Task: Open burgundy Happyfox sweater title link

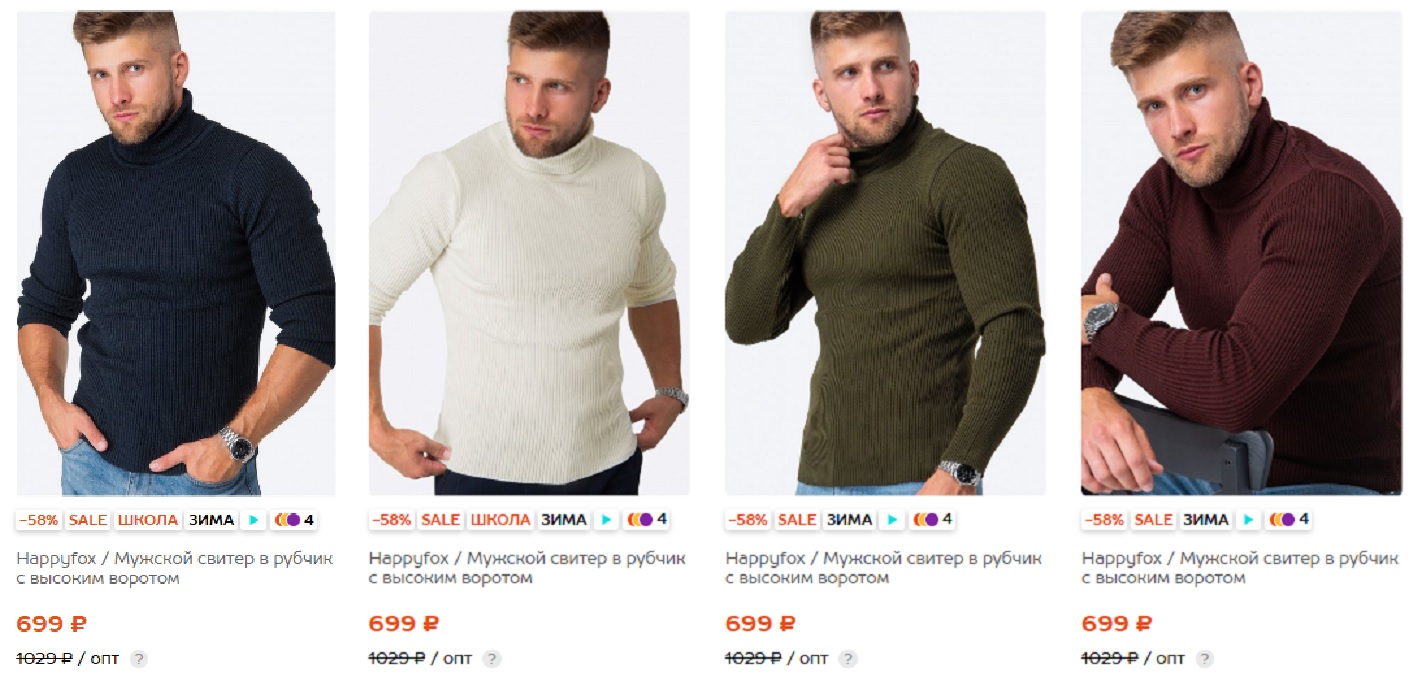Action: pos(1240,568)
